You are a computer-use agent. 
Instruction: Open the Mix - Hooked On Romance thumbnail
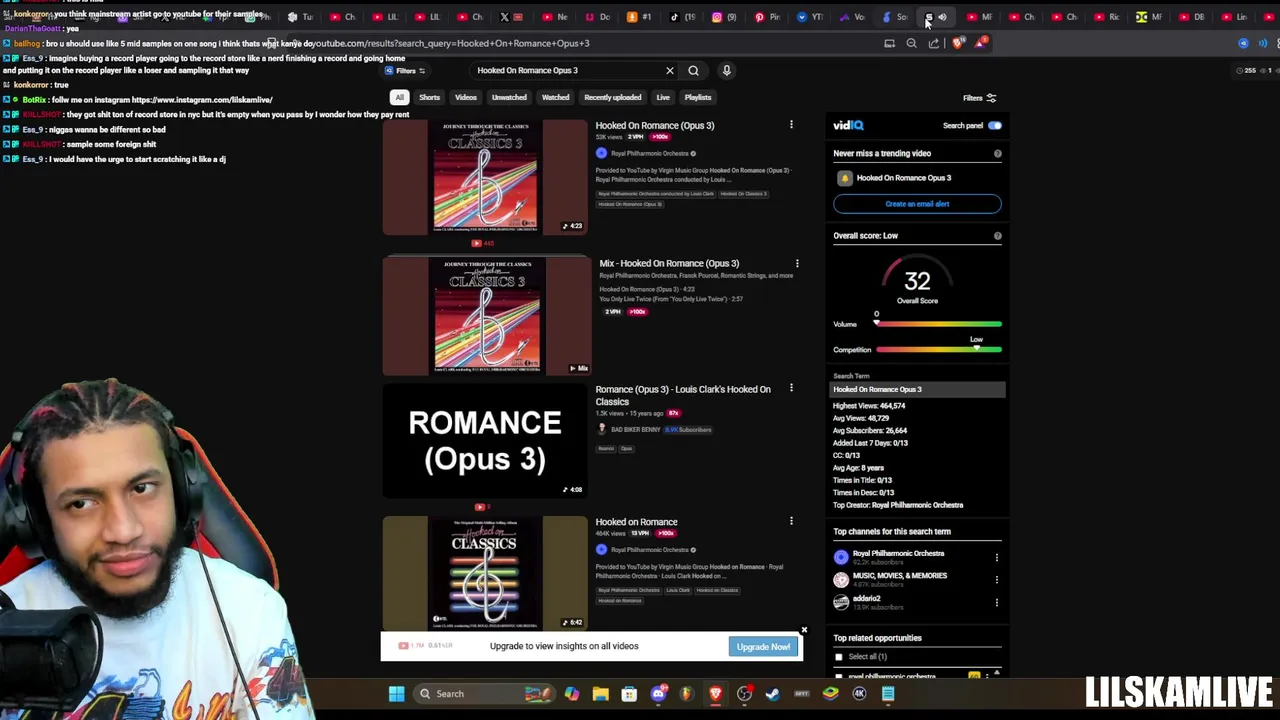[x=487, y=315]
